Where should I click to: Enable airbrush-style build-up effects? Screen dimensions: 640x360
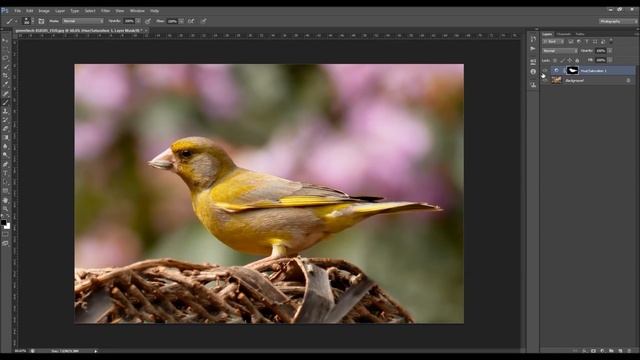pos(191,21)
